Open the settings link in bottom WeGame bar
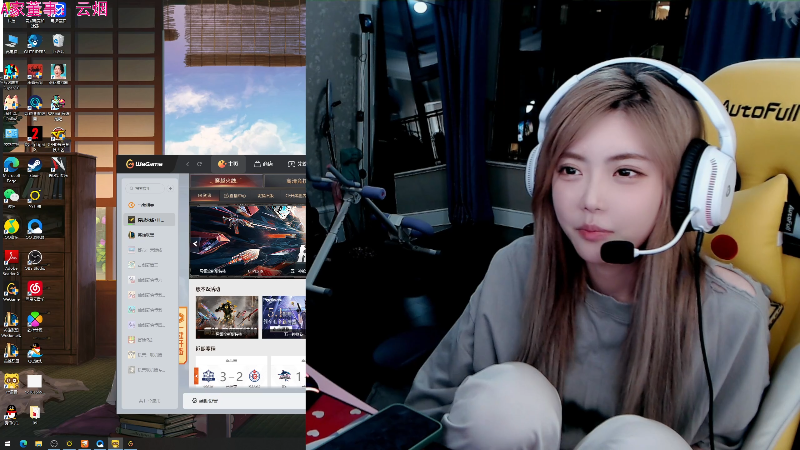Image resolution: width=800 pixels, height=450 pixels. 205,401
